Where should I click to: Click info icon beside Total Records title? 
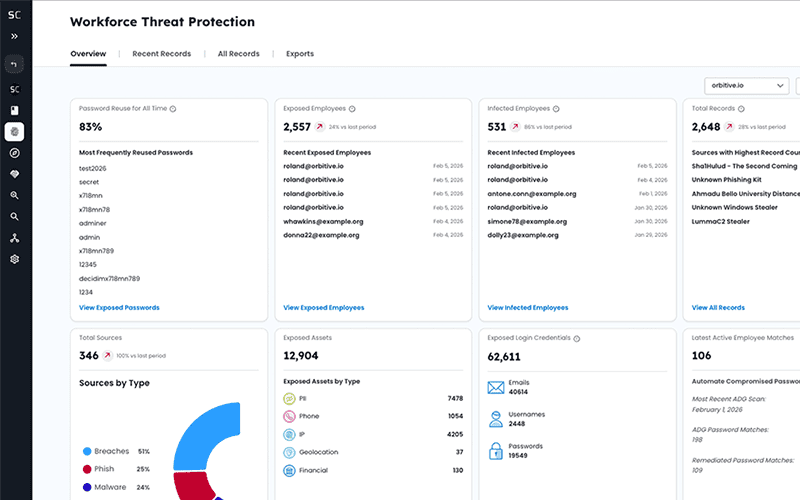point(741,109)
